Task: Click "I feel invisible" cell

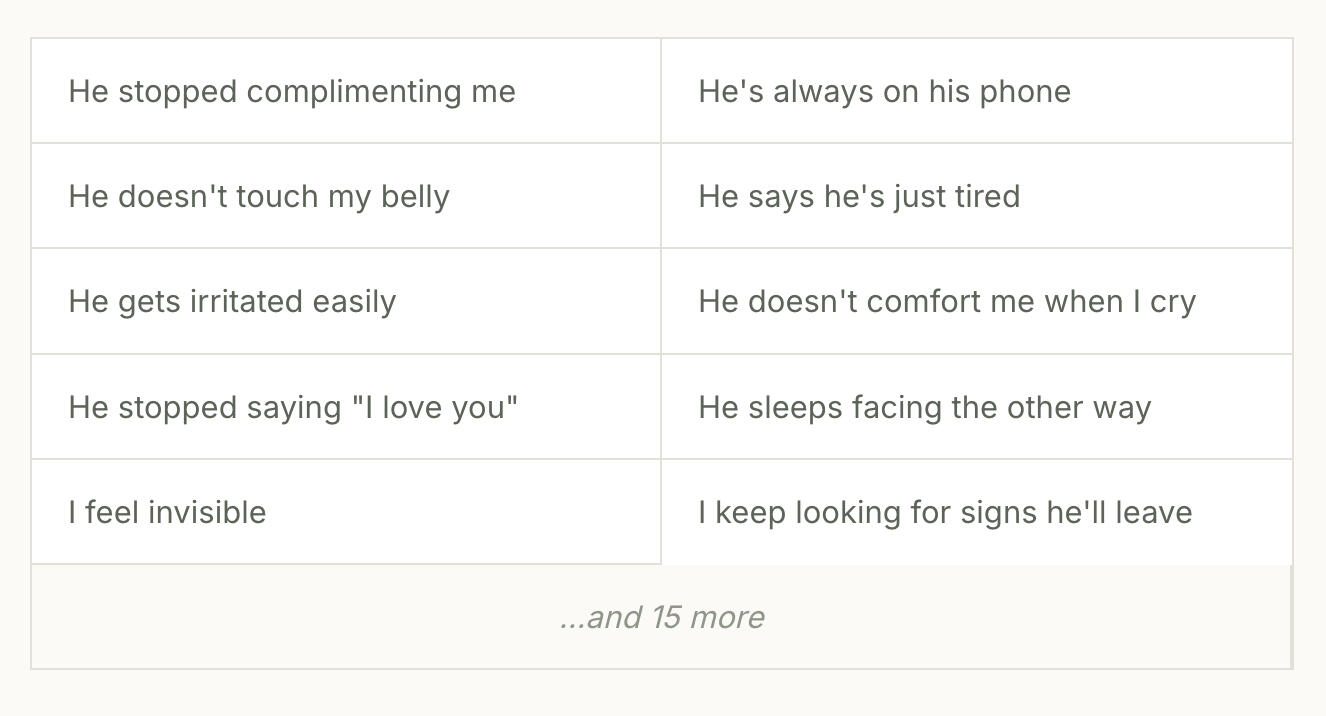Action: pos(346,512)
